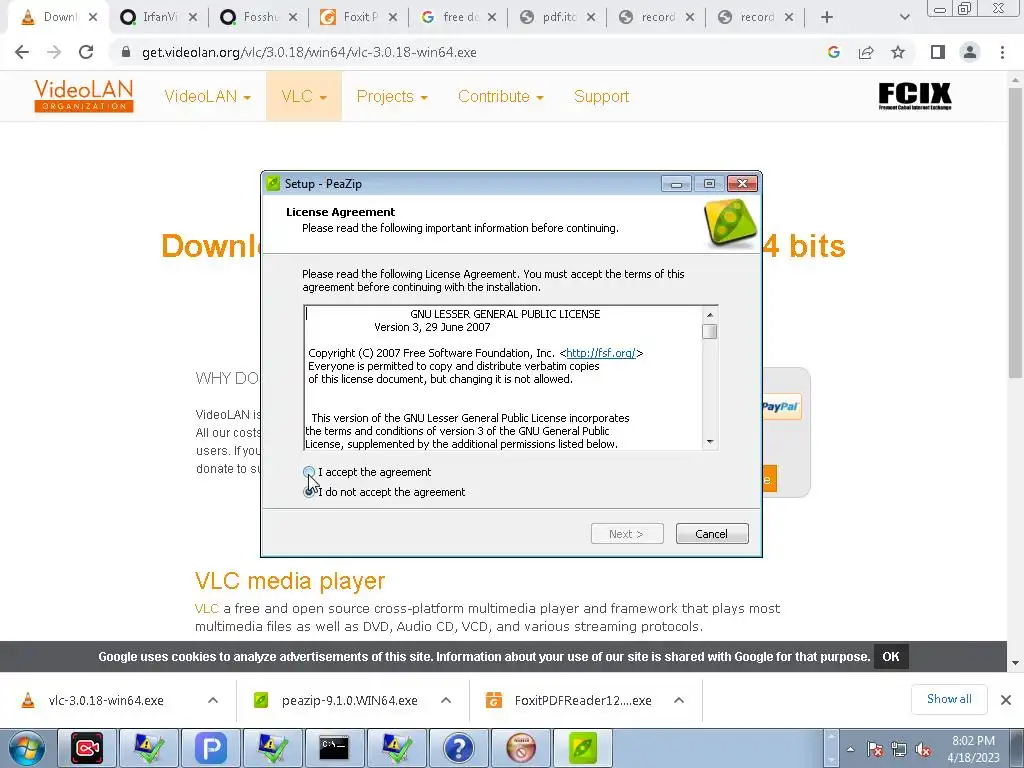1024x768 pixels.
Task: Click the taskbar clock showing 8:02 PM
Action: coord(973,749)
